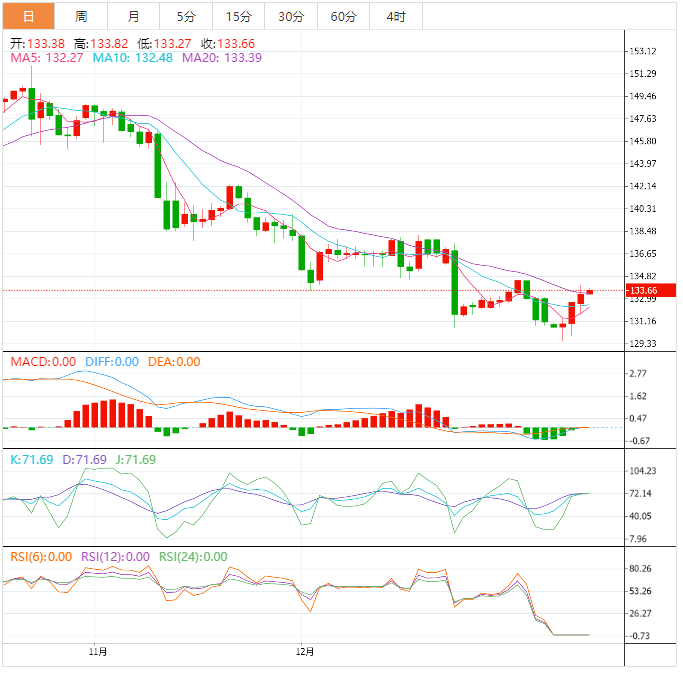Click the RSI axis value 26.27
The width and height of the screenshot is (683, 675).
click(640, 613)
